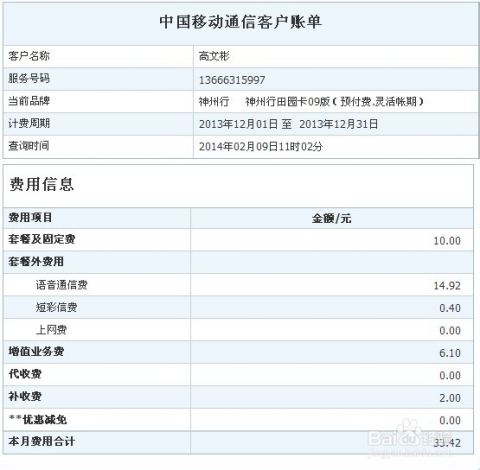
Task: Select the 套餐外费用 row label
Action: (36, 262)
